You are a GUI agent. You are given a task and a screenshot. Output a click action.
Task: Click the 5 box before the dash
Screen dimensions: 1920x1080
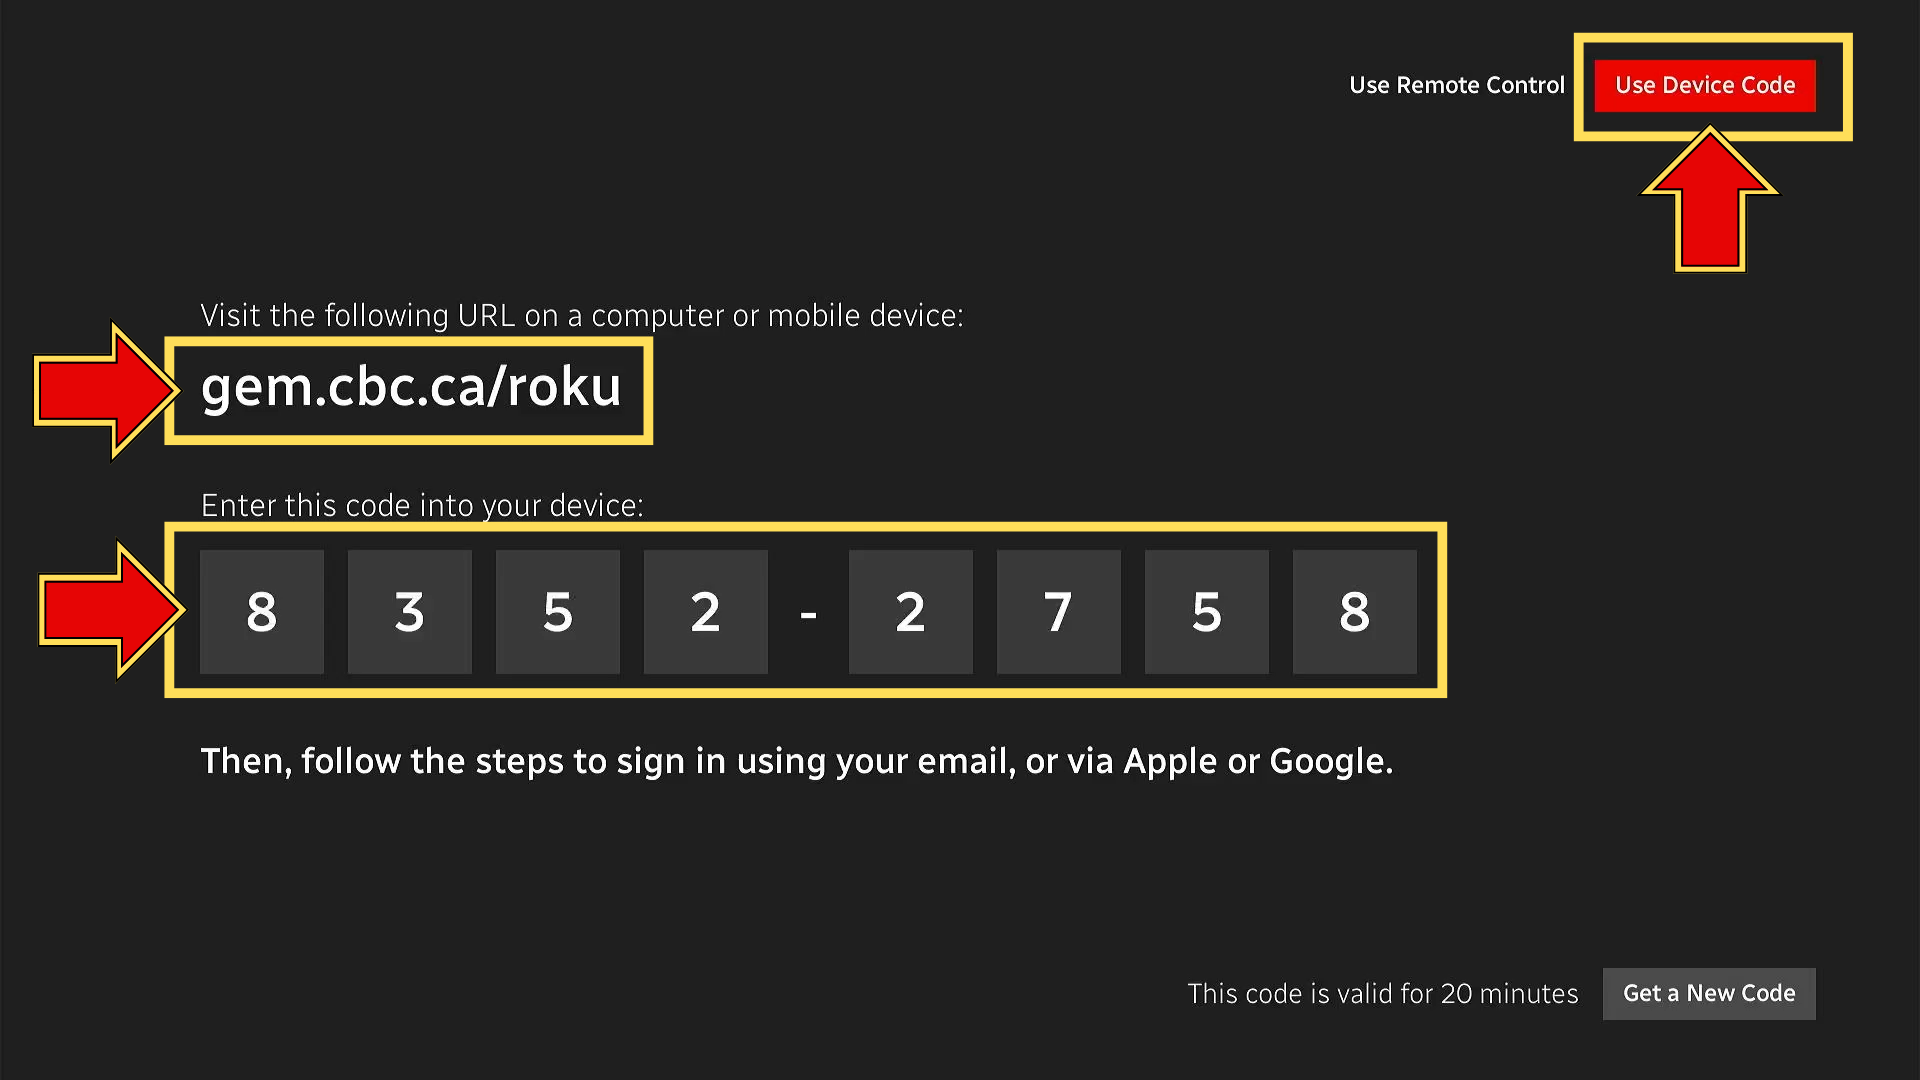coord(558,611)
